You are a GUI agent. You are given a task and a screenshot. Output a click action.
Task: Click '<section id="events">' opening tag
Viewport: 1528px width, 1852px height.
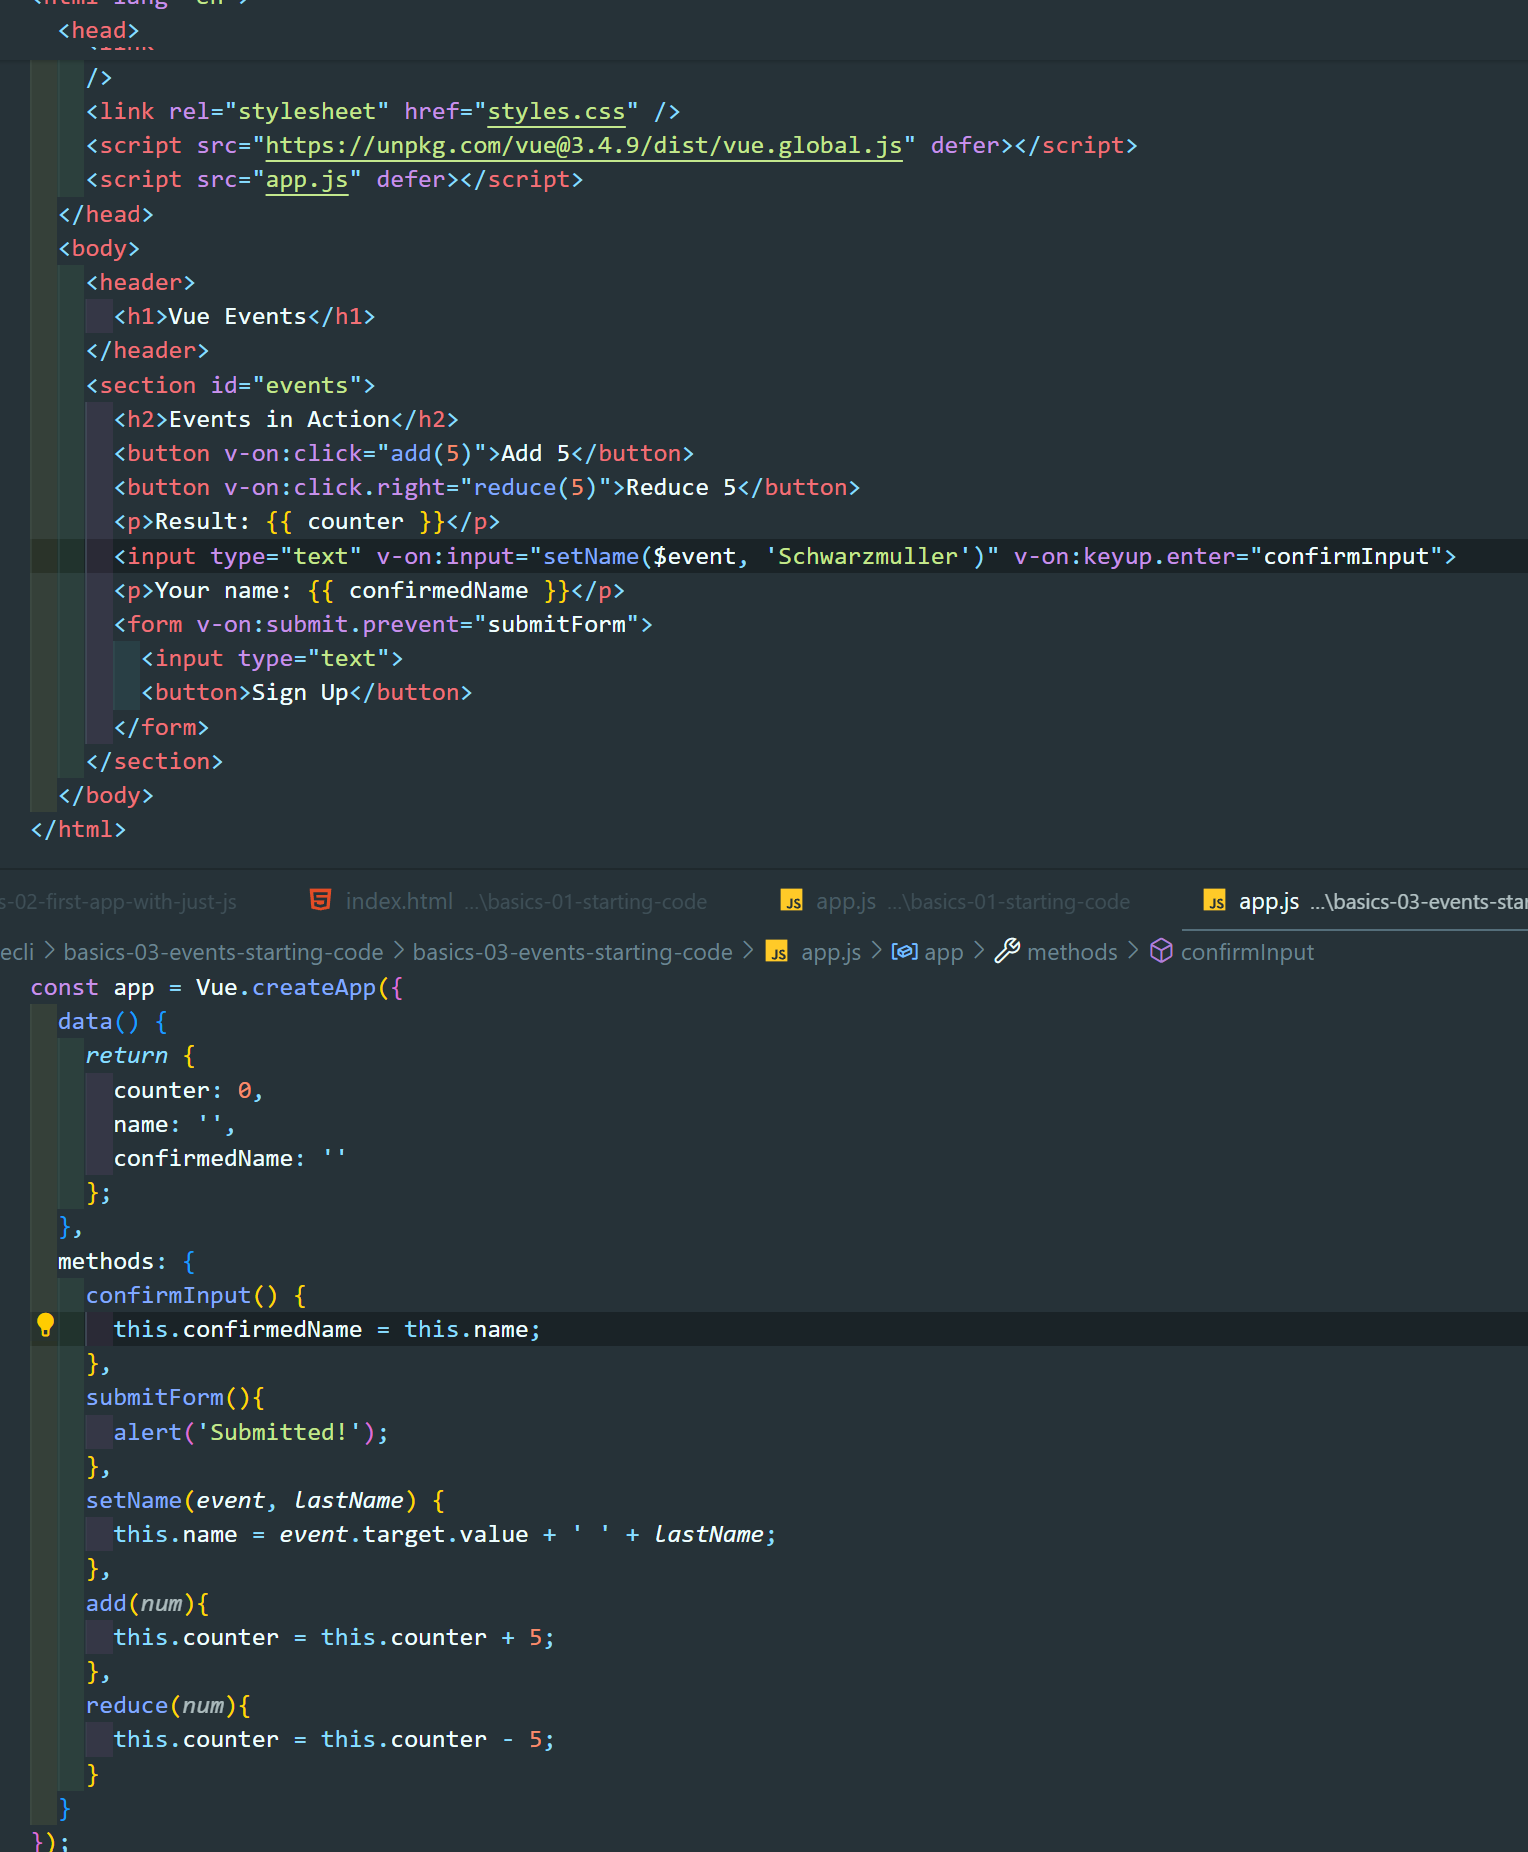pos(230,386)
